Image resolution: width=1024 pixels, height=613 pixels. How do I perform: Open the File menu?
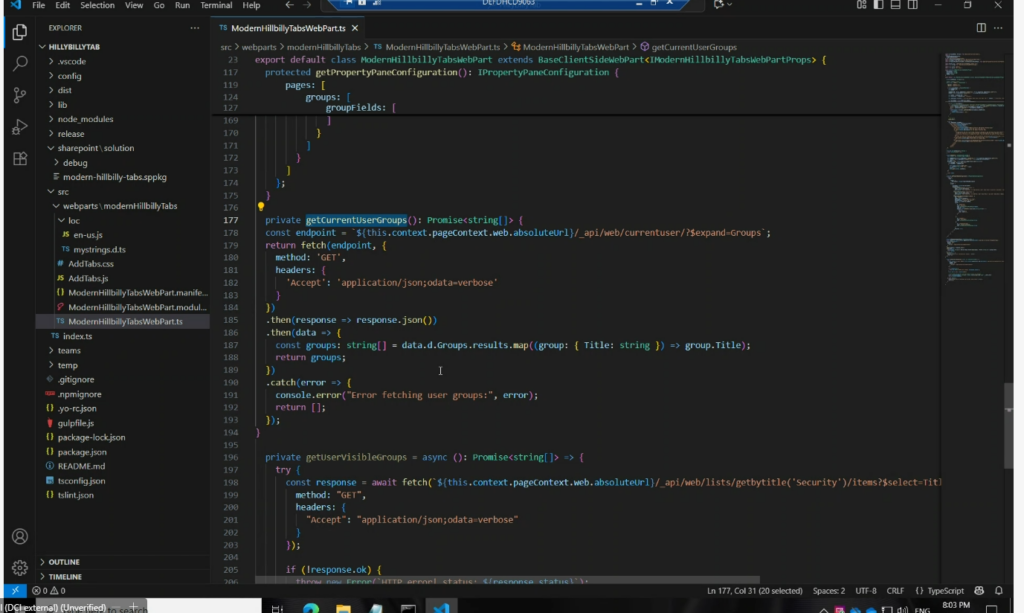[x=39, y=5]
